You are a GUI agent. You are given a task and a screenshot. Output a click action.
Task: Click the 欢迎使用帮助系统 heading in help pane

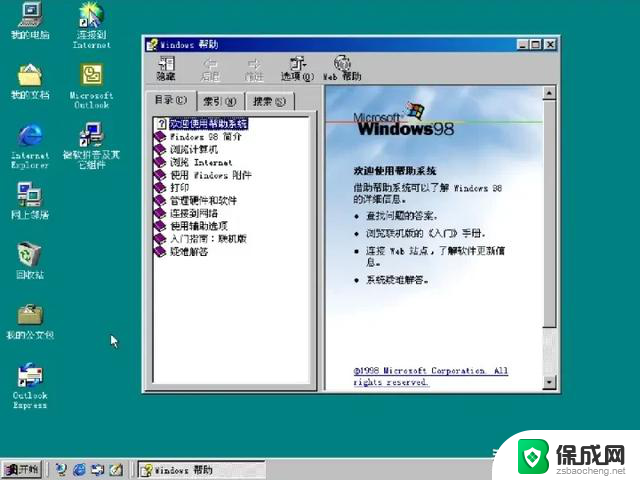395,171
